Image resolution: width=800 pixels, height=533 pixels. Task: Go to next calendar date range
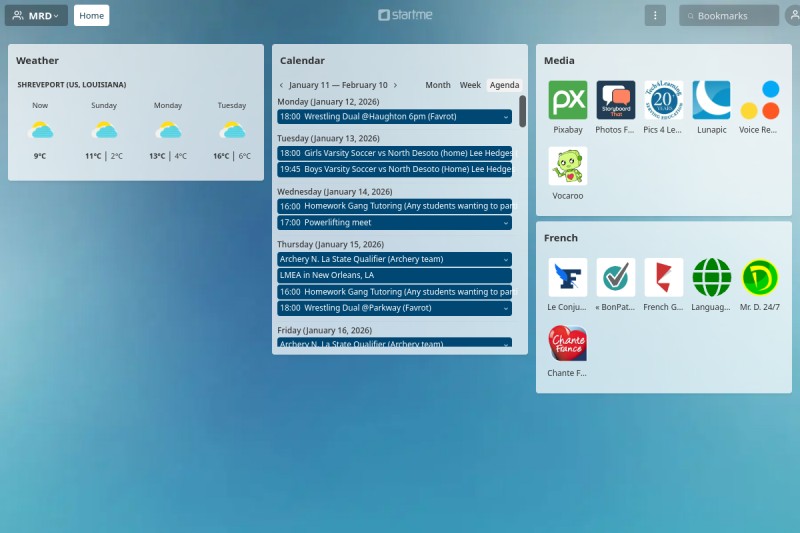coord(395,86)
